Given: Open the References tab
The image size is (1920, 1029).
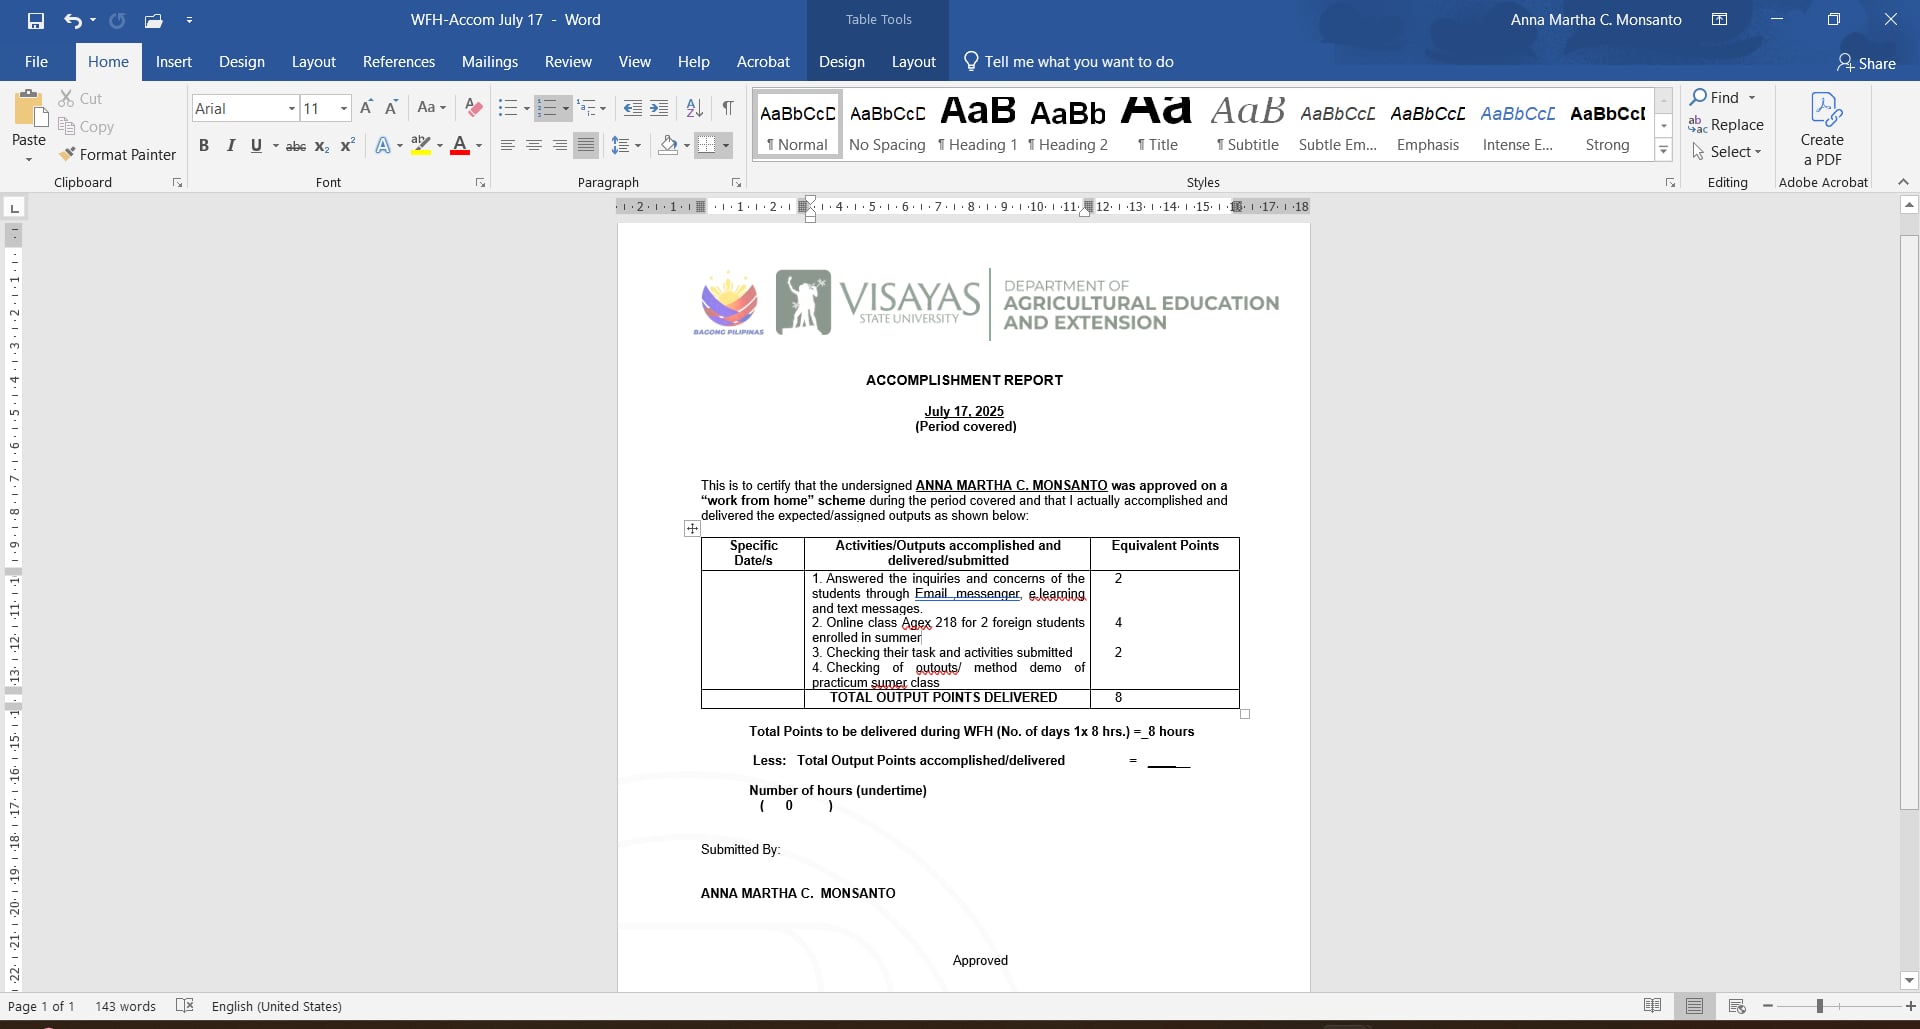Looking at the screenshot, I should click(x=398, y=62).
